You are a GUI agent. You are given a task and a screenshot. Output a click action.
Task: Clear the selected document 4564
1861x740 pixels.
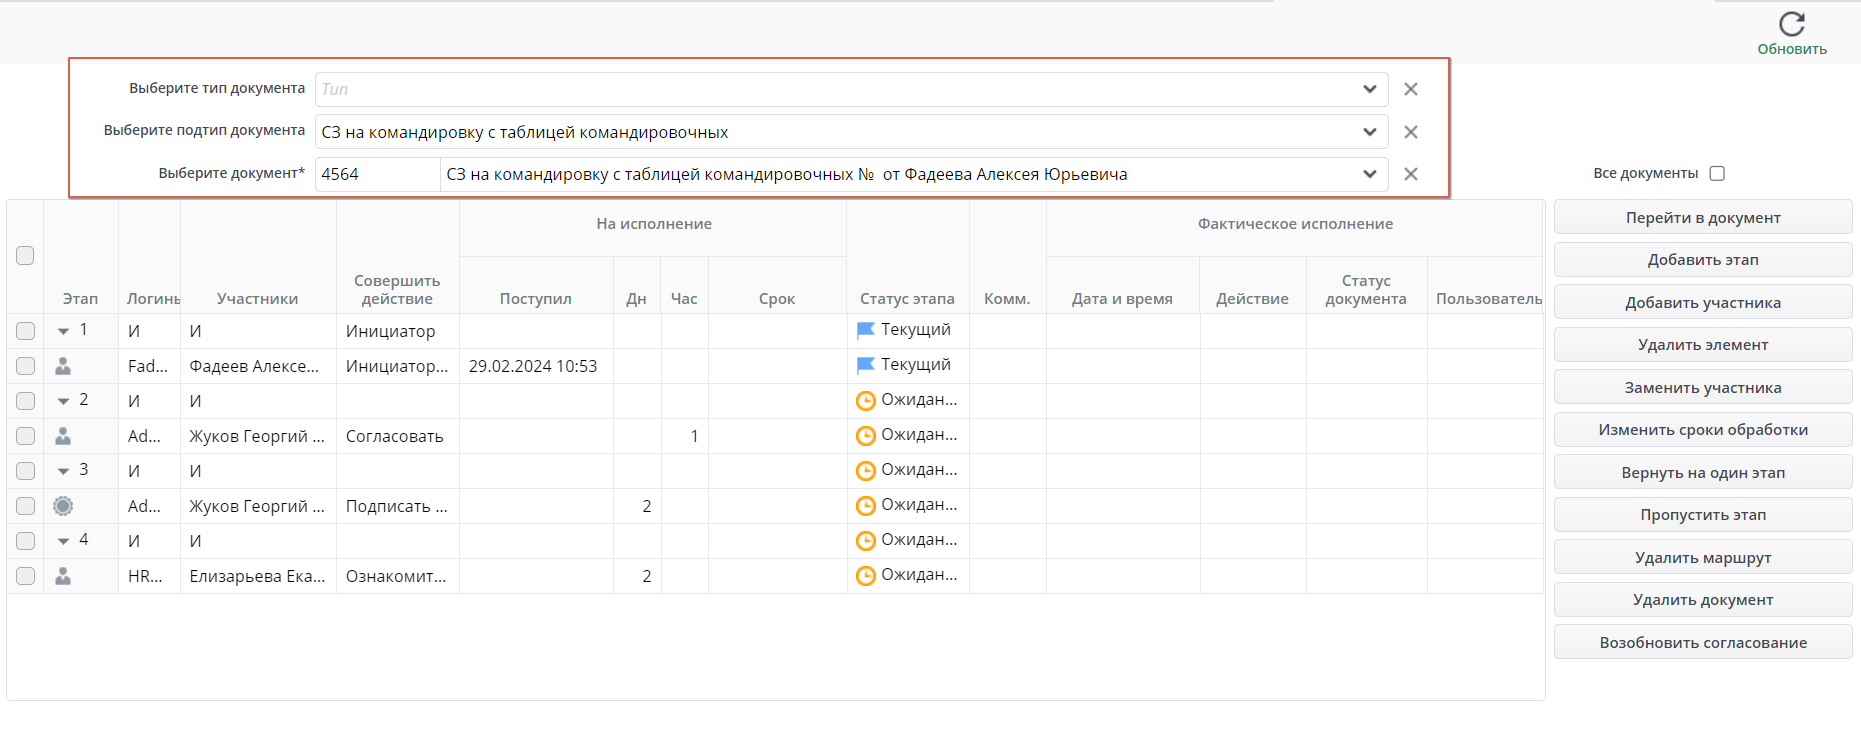tap(1410, 174)
